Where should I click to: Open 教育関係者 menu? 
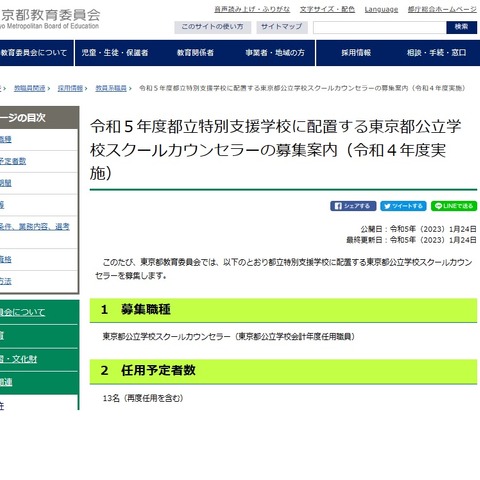(195, 53)
